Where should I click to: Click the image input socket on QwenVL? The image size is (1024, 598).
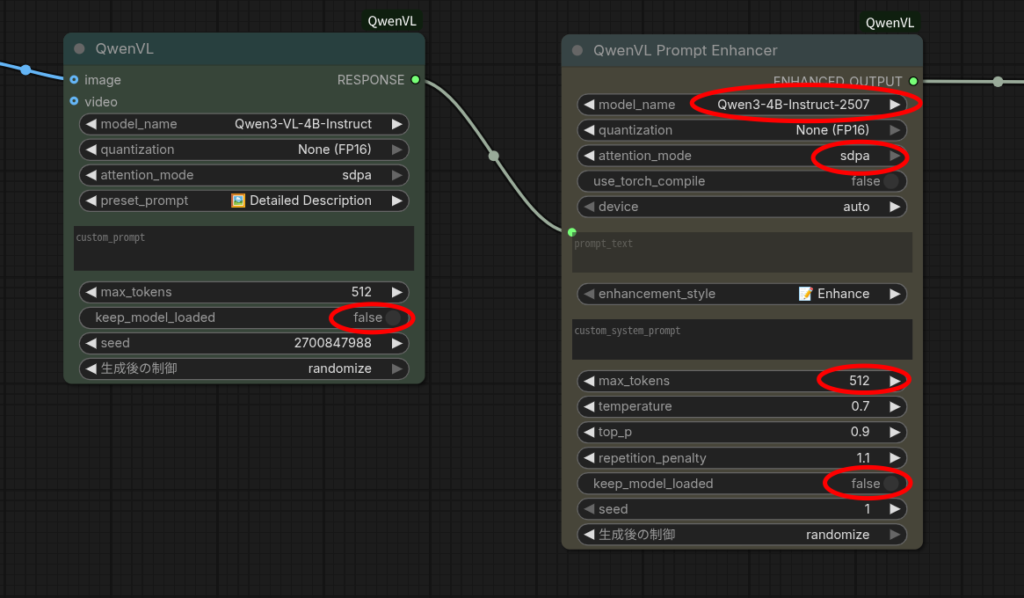pyautogui.click(x=74, y=80)
